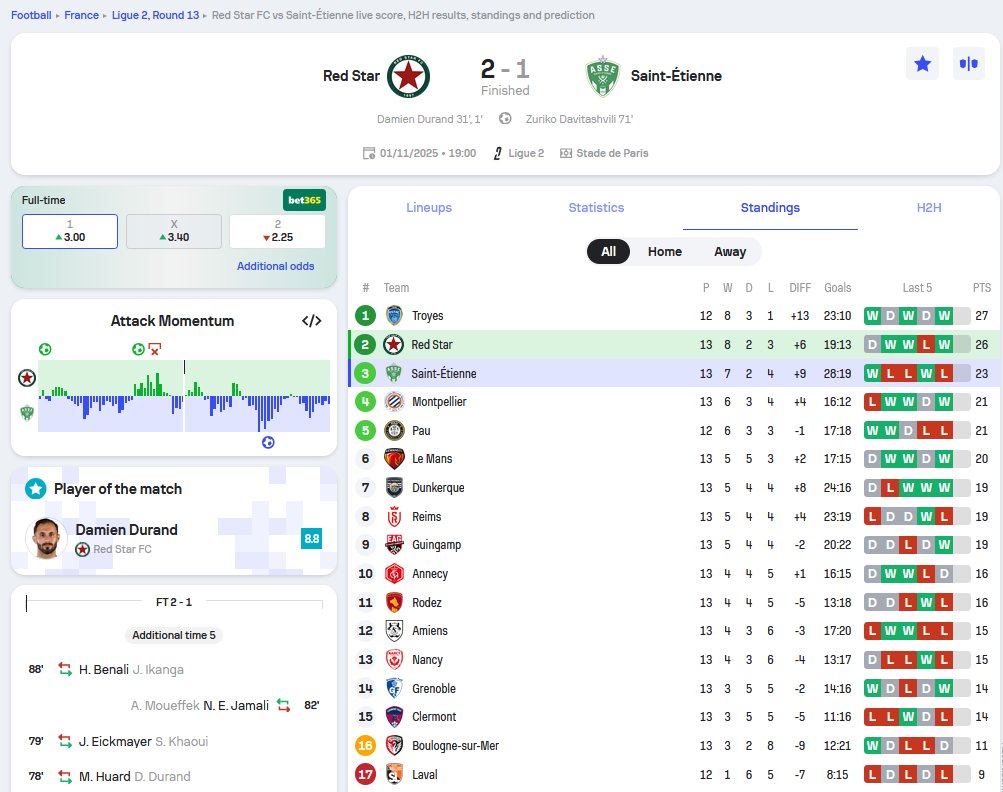Image resolution: width=1003 pixels, height=792 pixels.
Task: Switch to the Lineups tab
Action: point(428,208)
